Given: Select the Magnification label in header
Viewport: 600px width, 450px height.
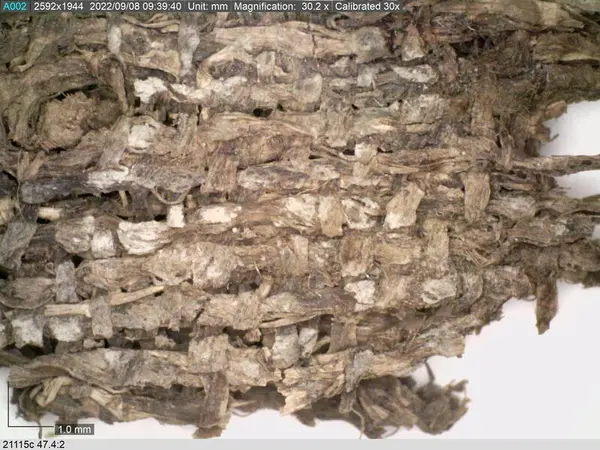Looking at the screenshot, I should (264, 6).
